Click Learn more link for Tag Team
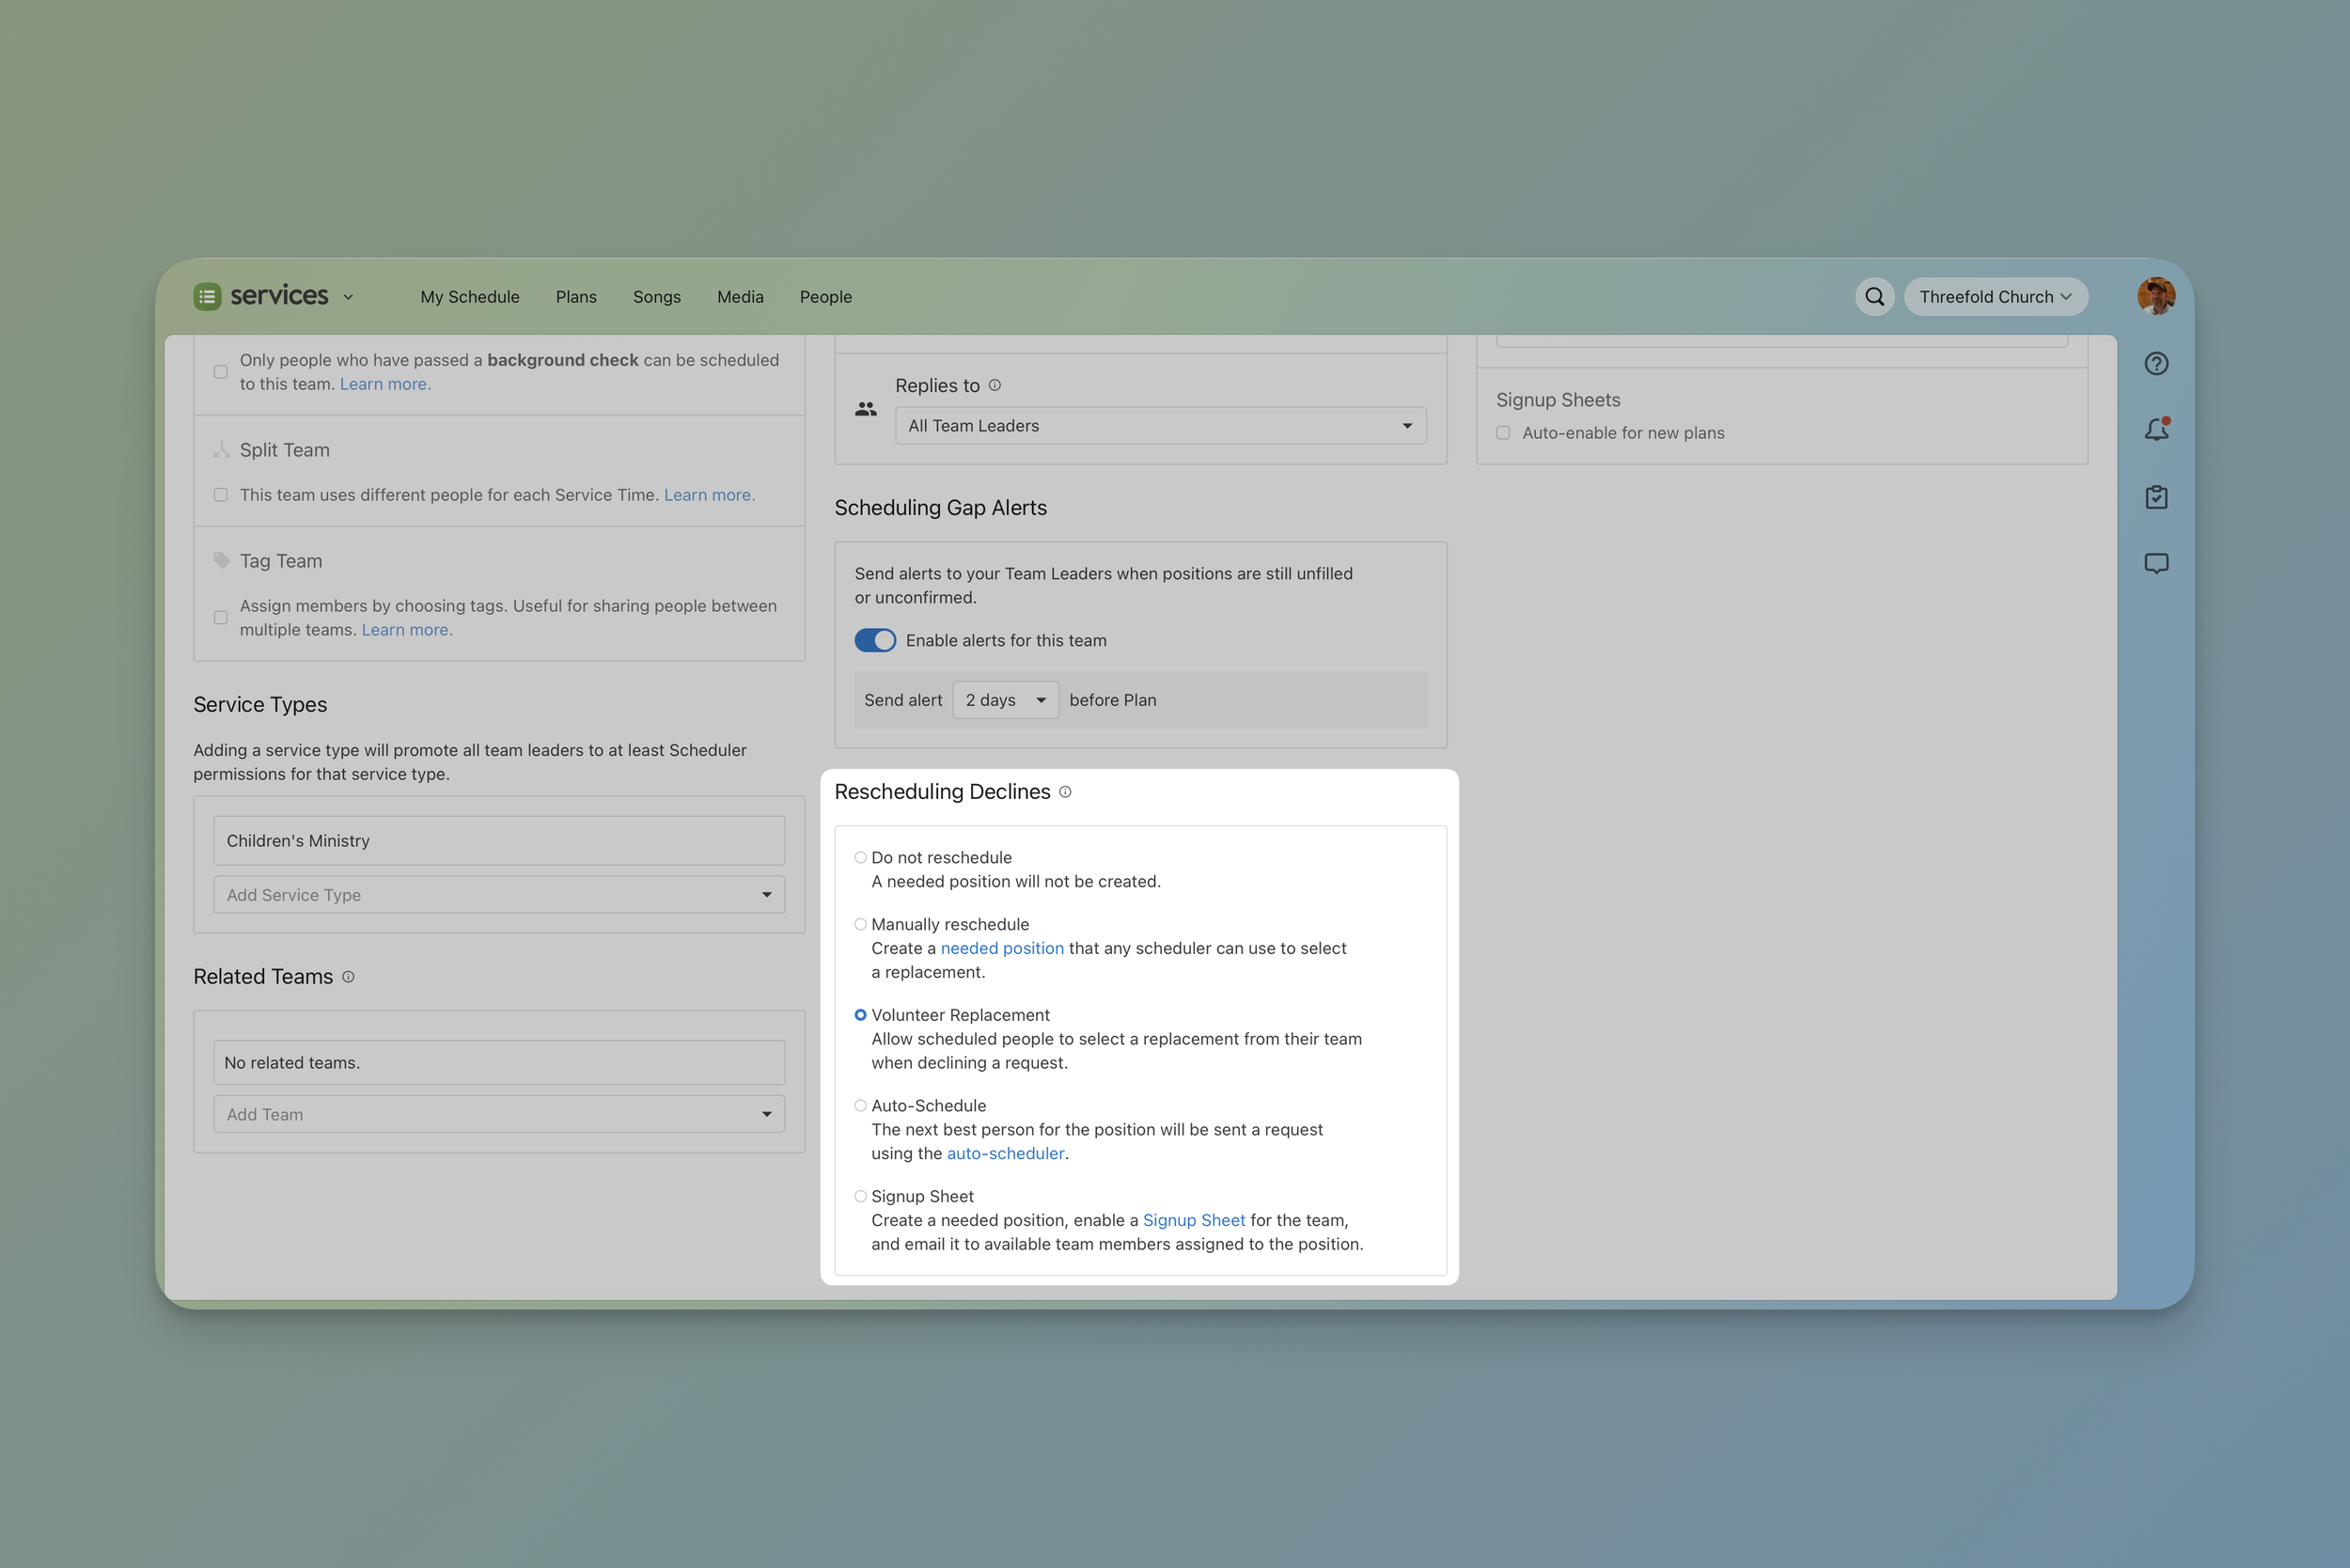 click(x=407, y=630)
